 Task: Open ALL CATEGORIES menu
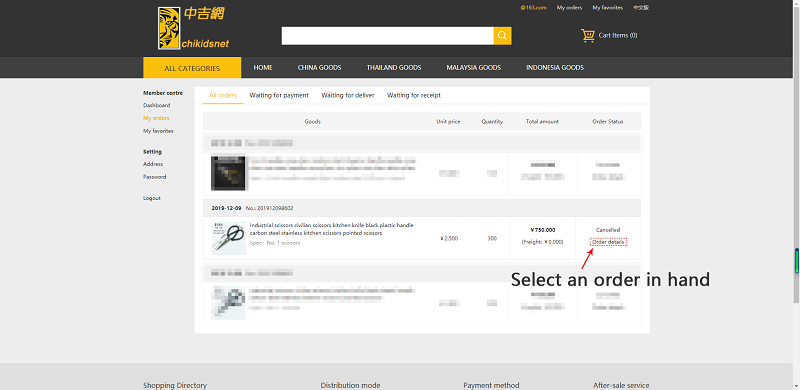coord(192,68)
